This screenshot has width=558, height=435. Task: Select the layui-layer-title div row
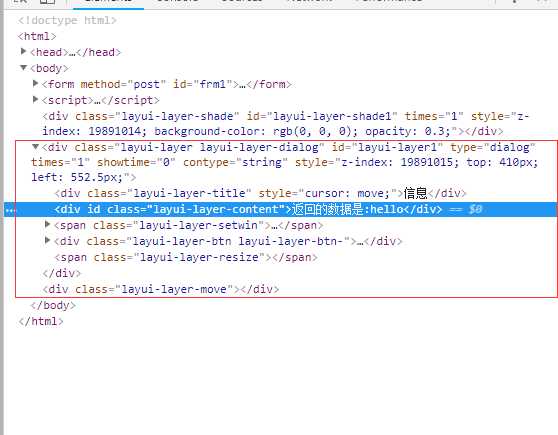(260, 193)
